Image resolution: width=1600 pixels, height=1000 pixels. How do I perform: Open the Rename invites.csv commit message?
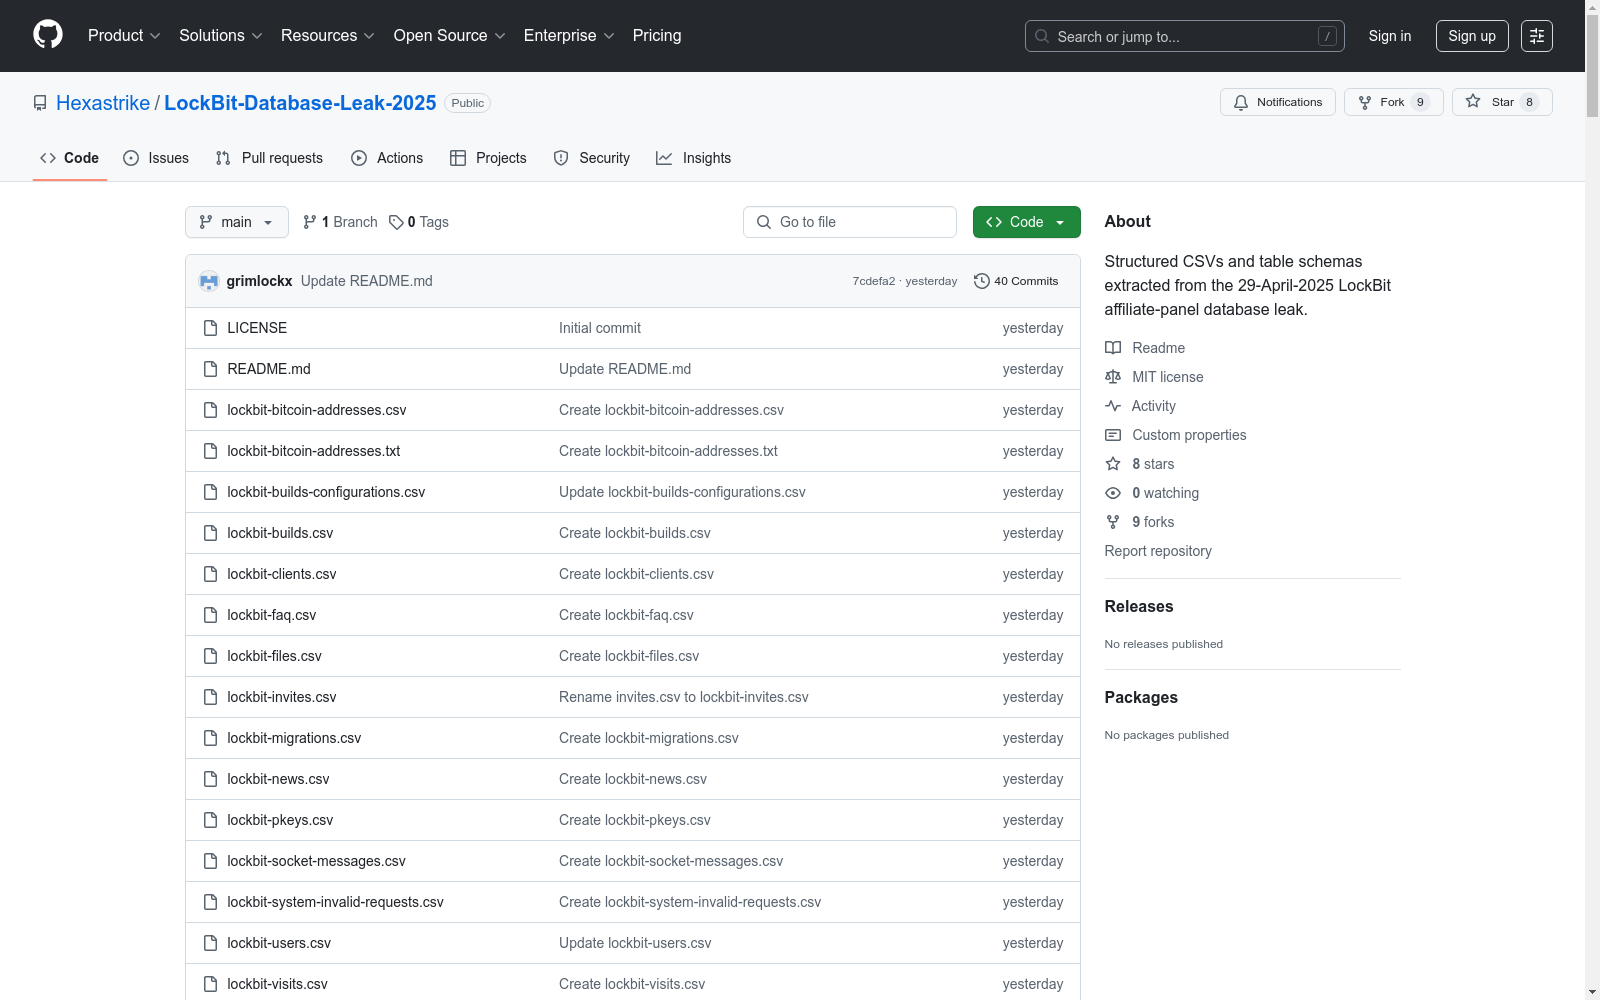click(684, 697)
